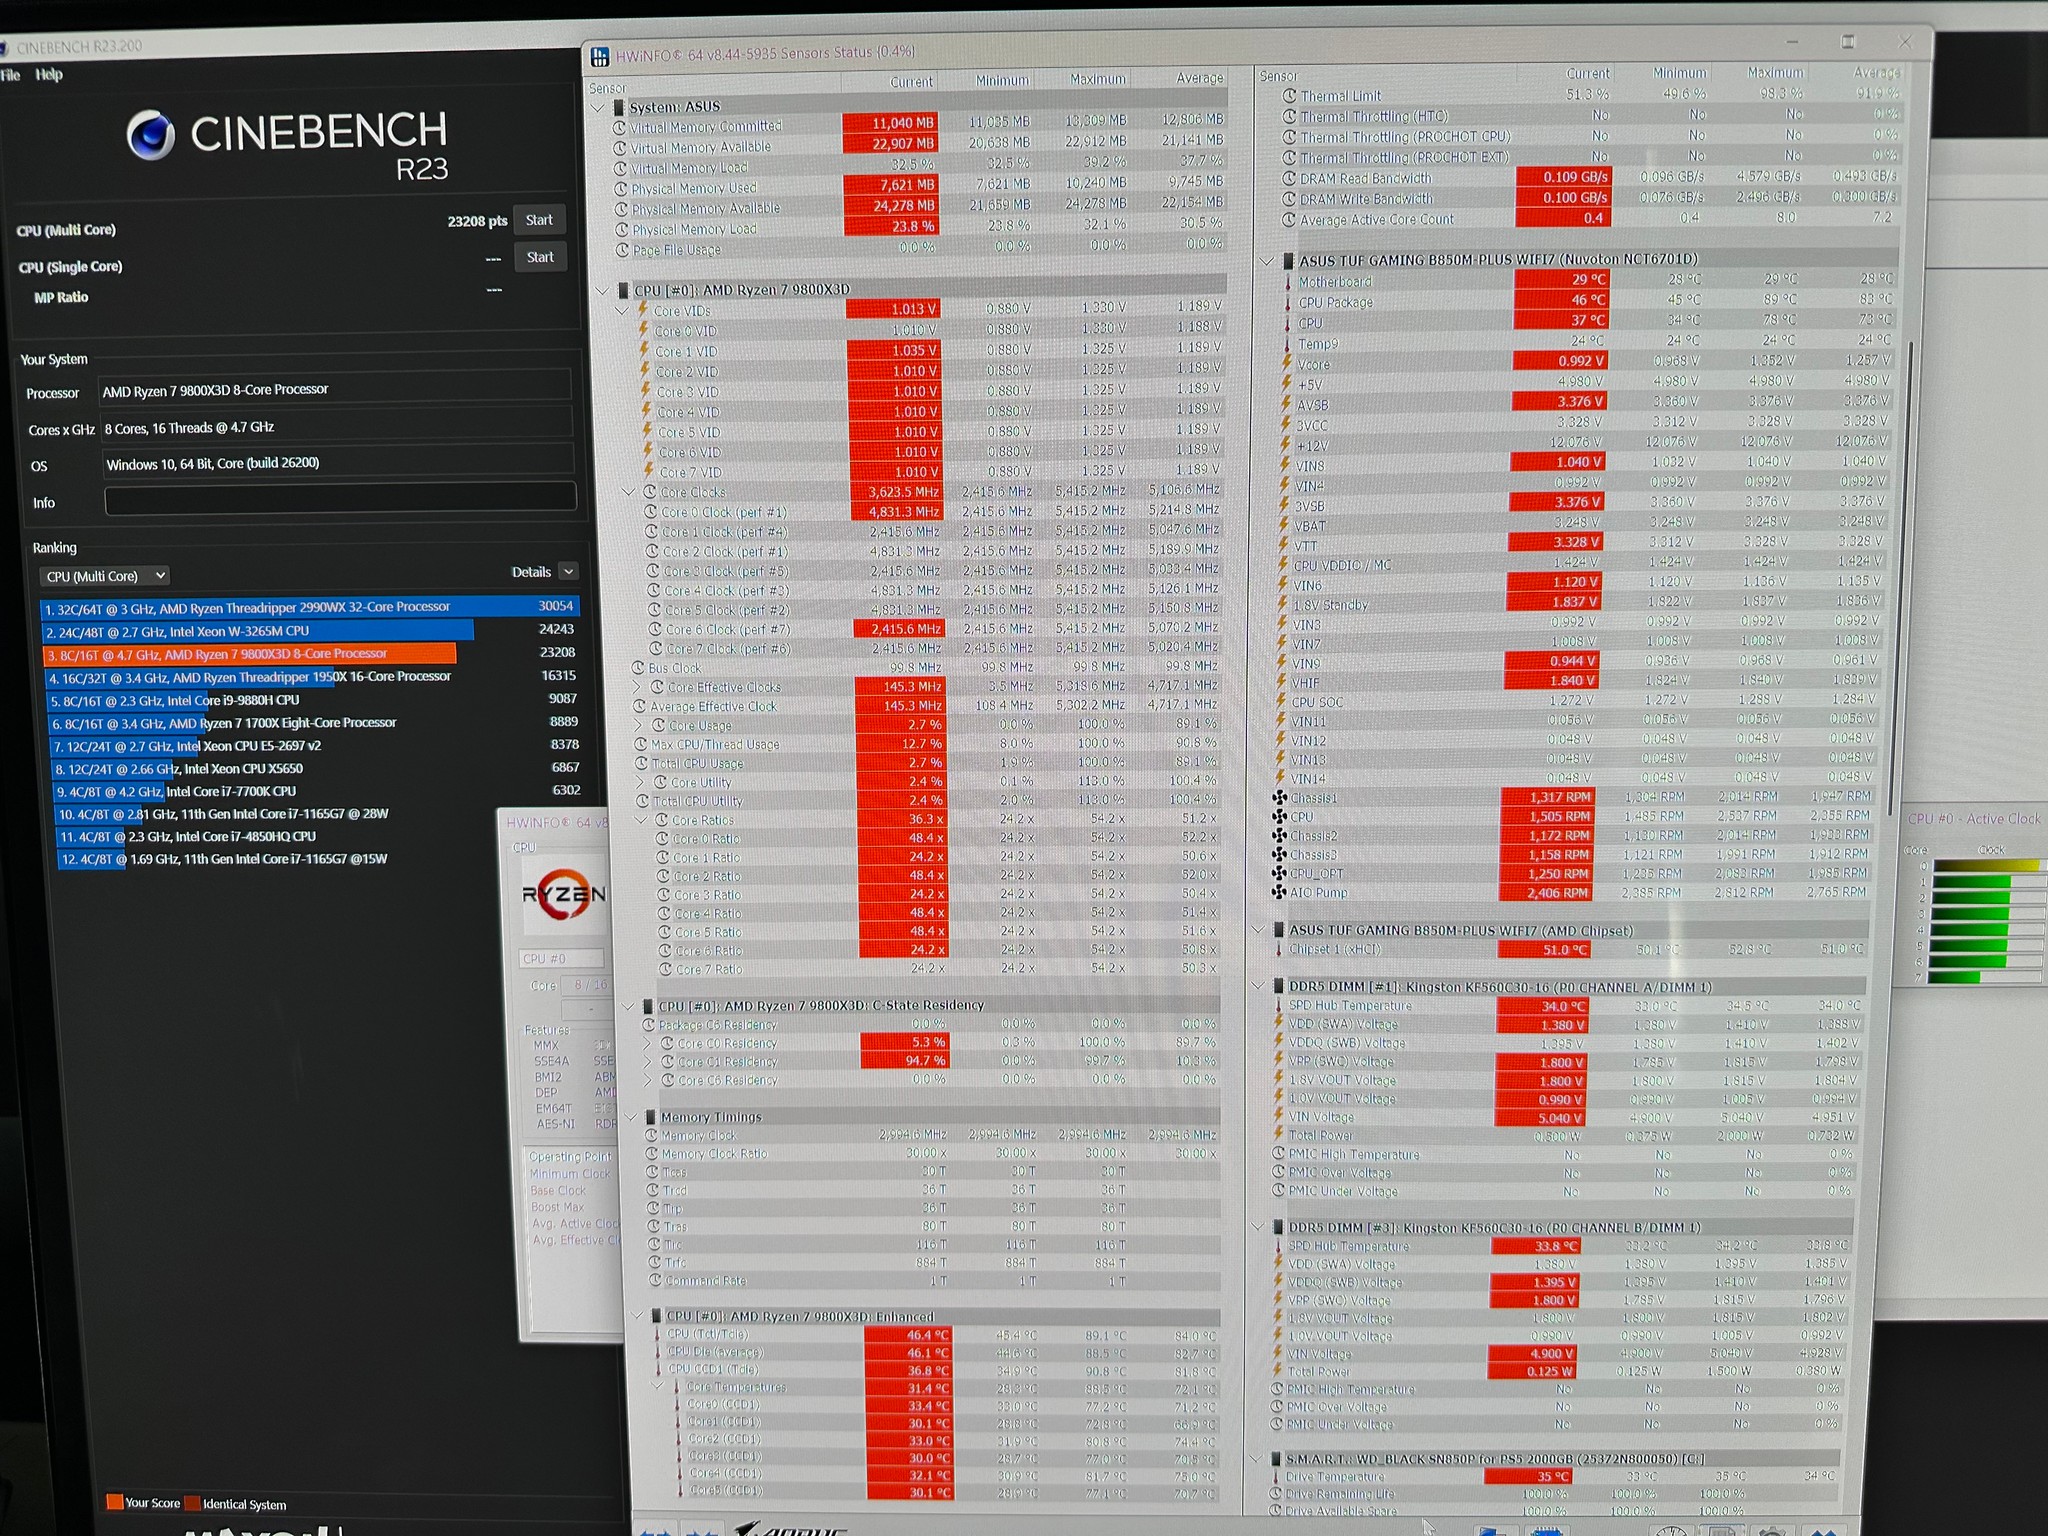The image size is (2048, 1536).
Task: Expand the Core Usage node
Action: [x=638, y=725]
